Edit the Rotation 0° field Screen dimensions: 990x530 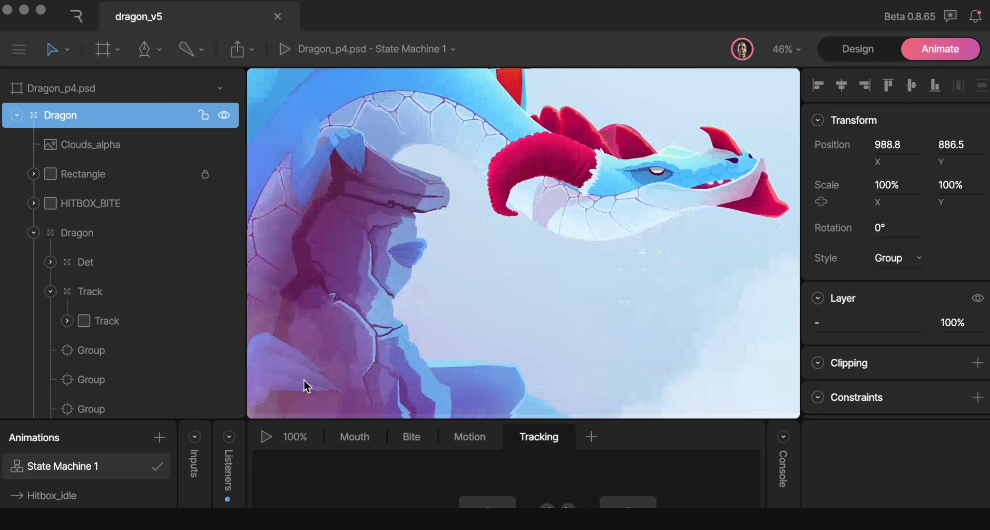(x=897, y=227)
